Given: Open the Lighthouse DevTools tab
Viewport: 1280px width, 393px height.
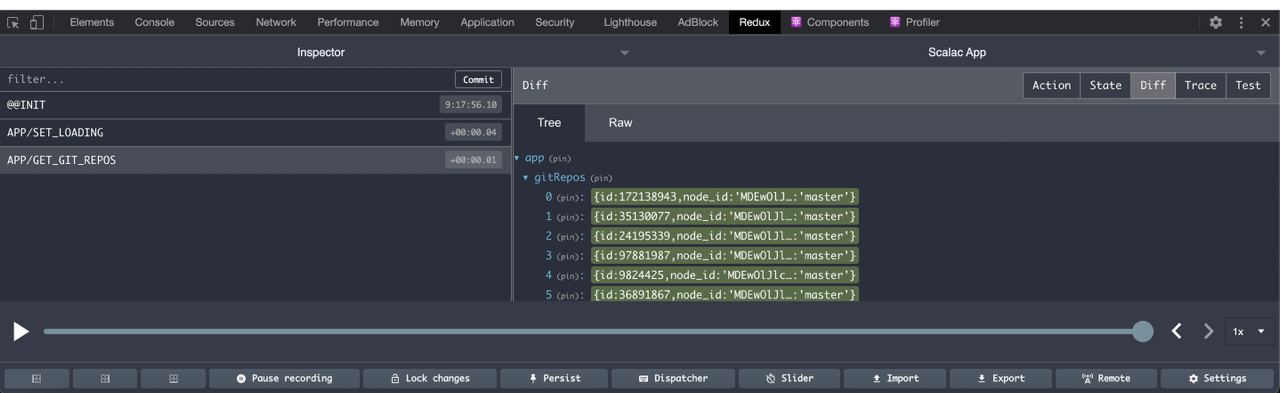Looking at the screenshot, I should [x=631, y=22].
